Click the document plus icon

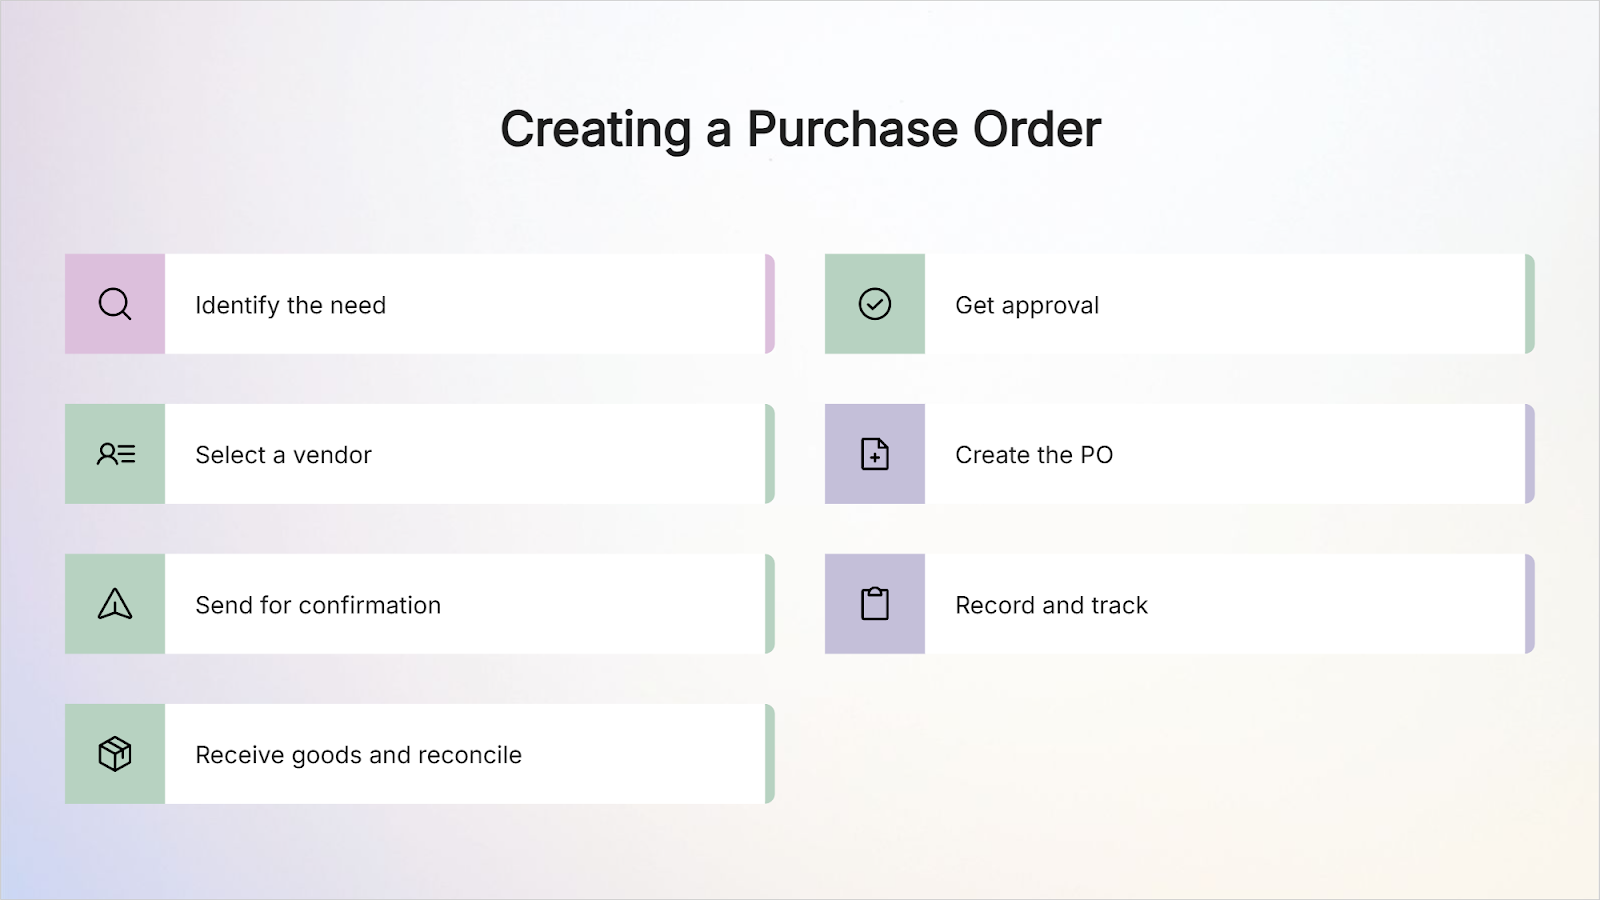[875, 454]
